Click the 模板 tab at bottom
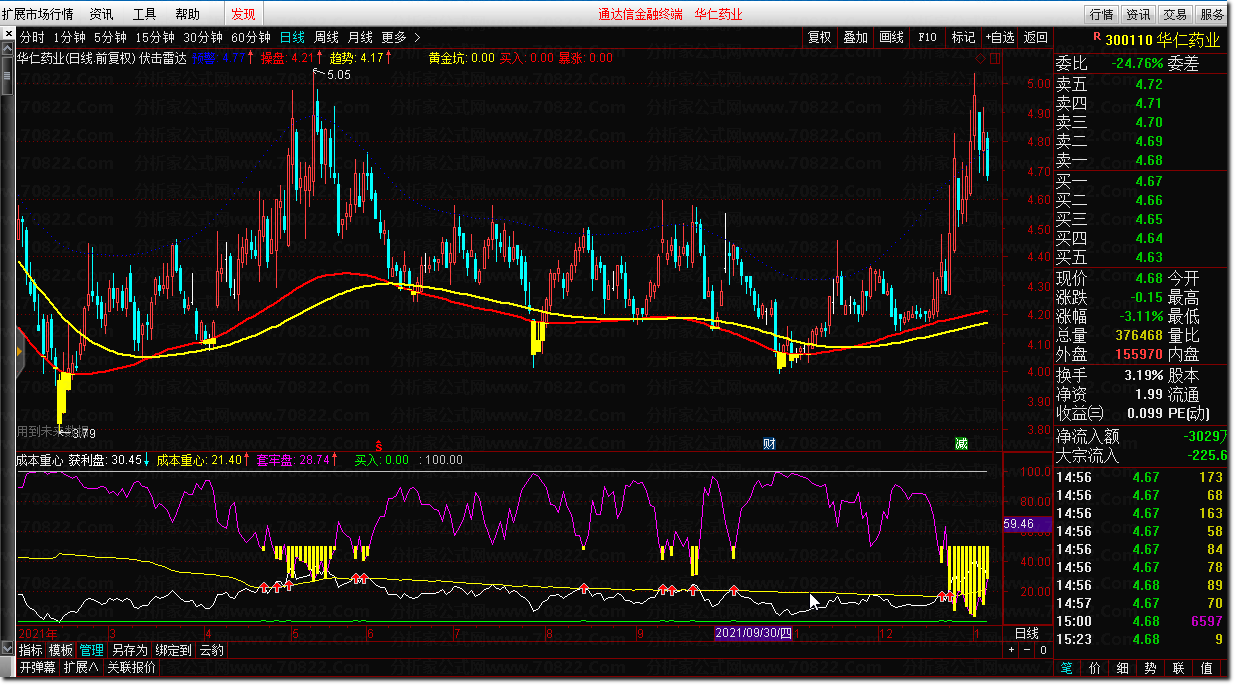 pyautogui.click(x=61, y=650)
